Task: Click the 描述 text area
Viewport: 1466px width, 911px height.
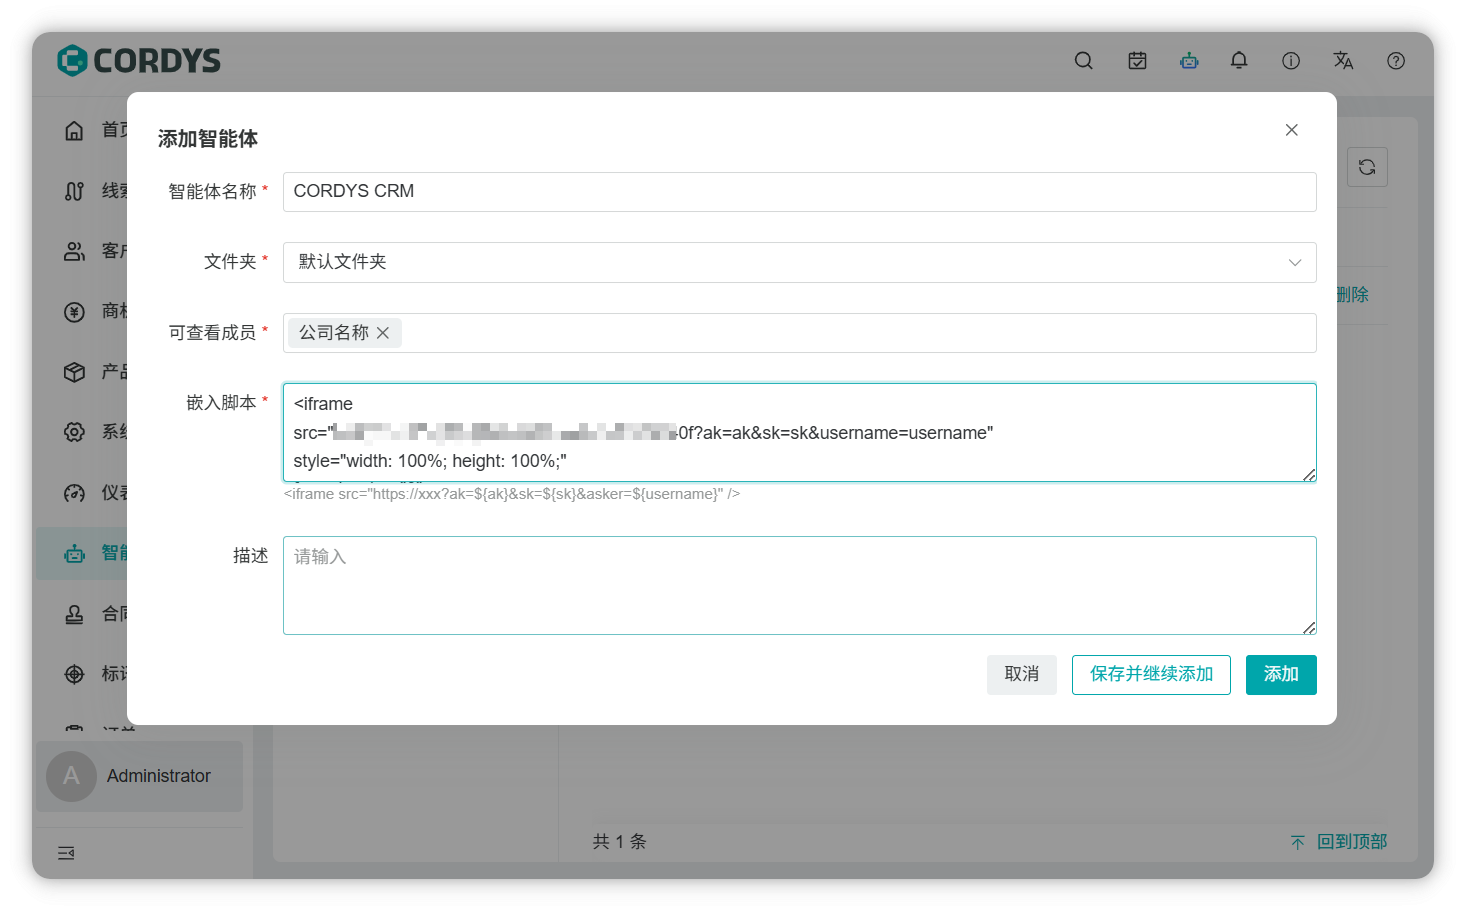Action: pyautogui.click(x=799, y=585)
